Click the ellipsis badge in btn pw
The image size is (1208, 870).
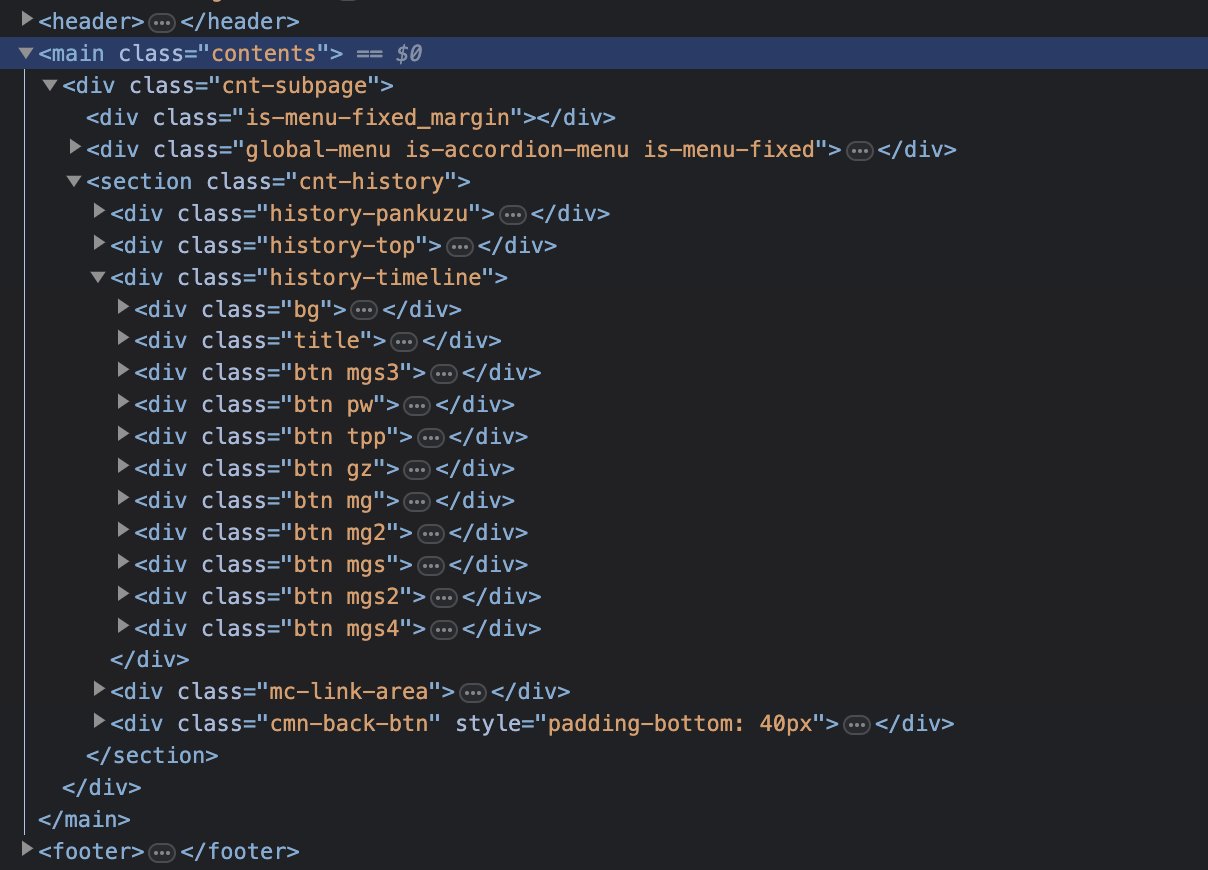[x=416, y=407]
